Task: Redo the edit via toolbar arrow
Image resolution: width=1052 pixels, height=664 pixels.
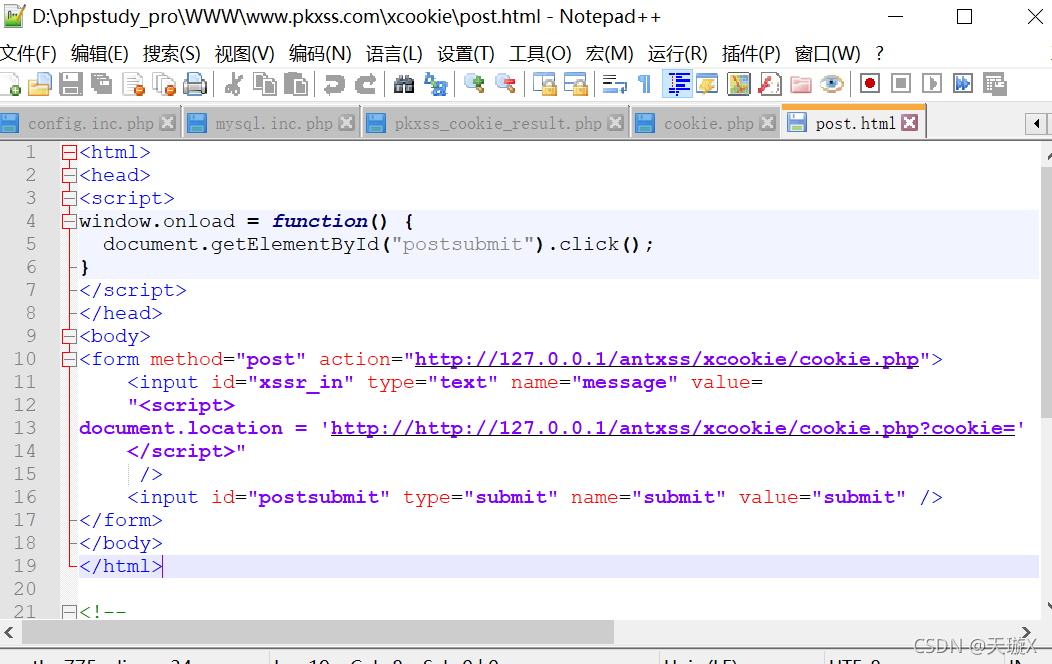Action: pos(365,85)
